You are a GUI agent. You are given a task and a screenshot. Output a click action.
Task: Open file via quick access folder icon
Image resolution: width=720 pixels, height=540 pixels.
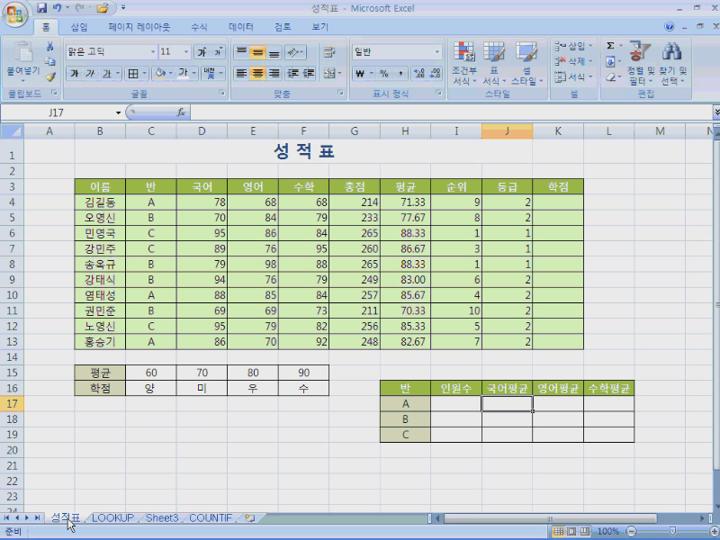tap(102, 8)
